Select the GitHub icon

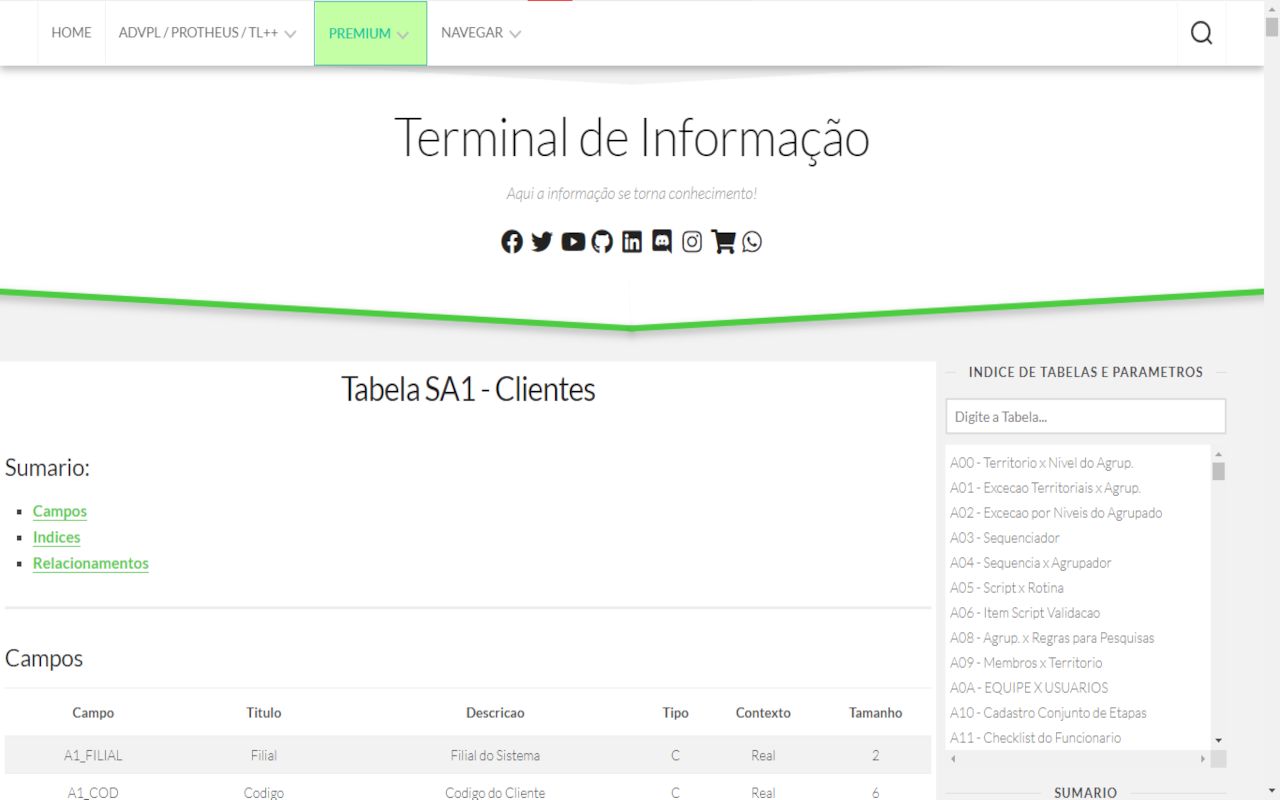[601, 241]
